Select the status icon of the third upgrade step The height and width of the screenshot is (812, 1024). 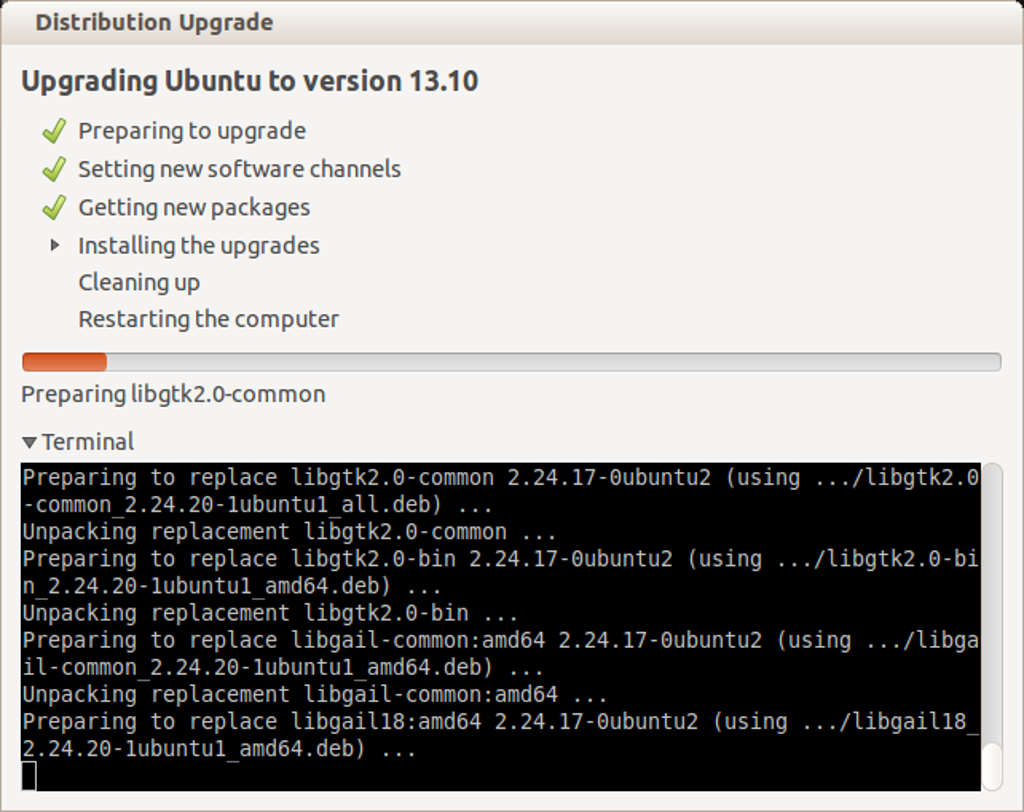point(53,207)
